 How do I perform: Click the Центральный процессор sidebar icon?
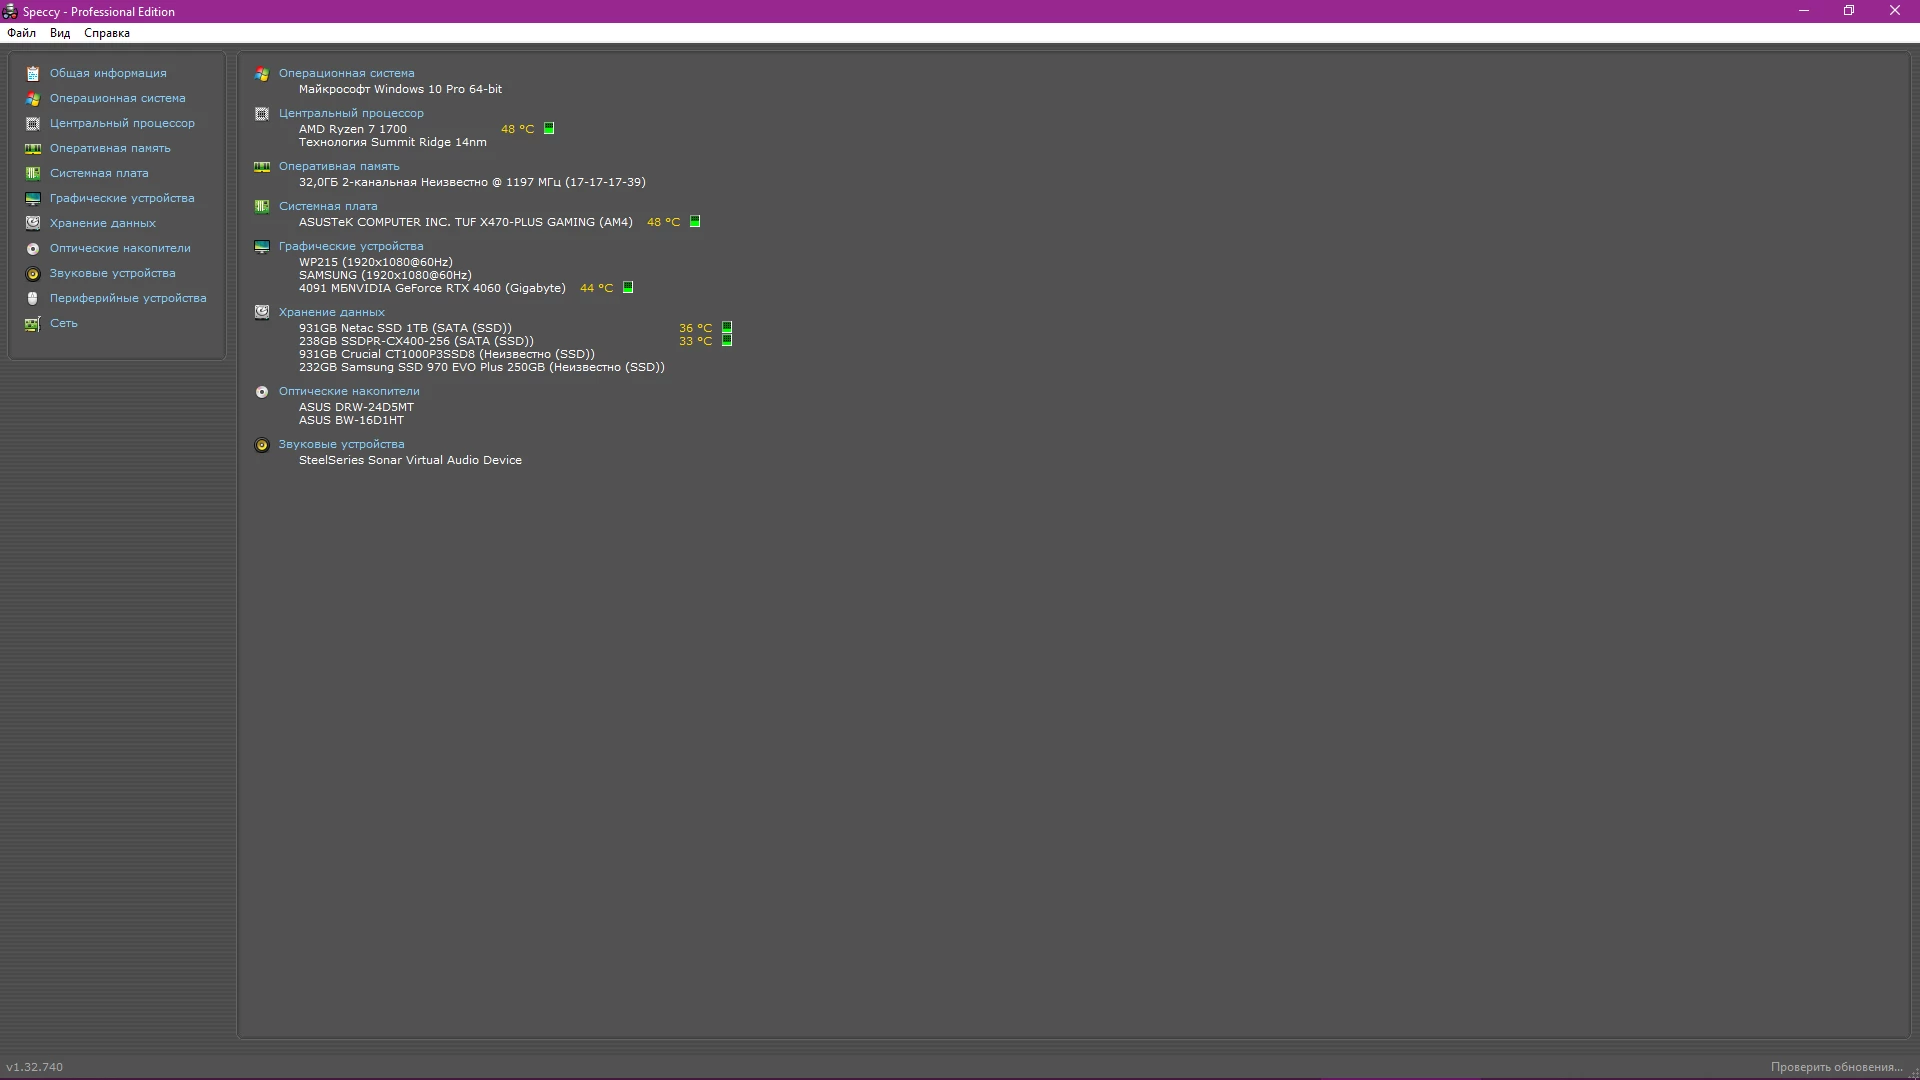(x=33, y=124)
